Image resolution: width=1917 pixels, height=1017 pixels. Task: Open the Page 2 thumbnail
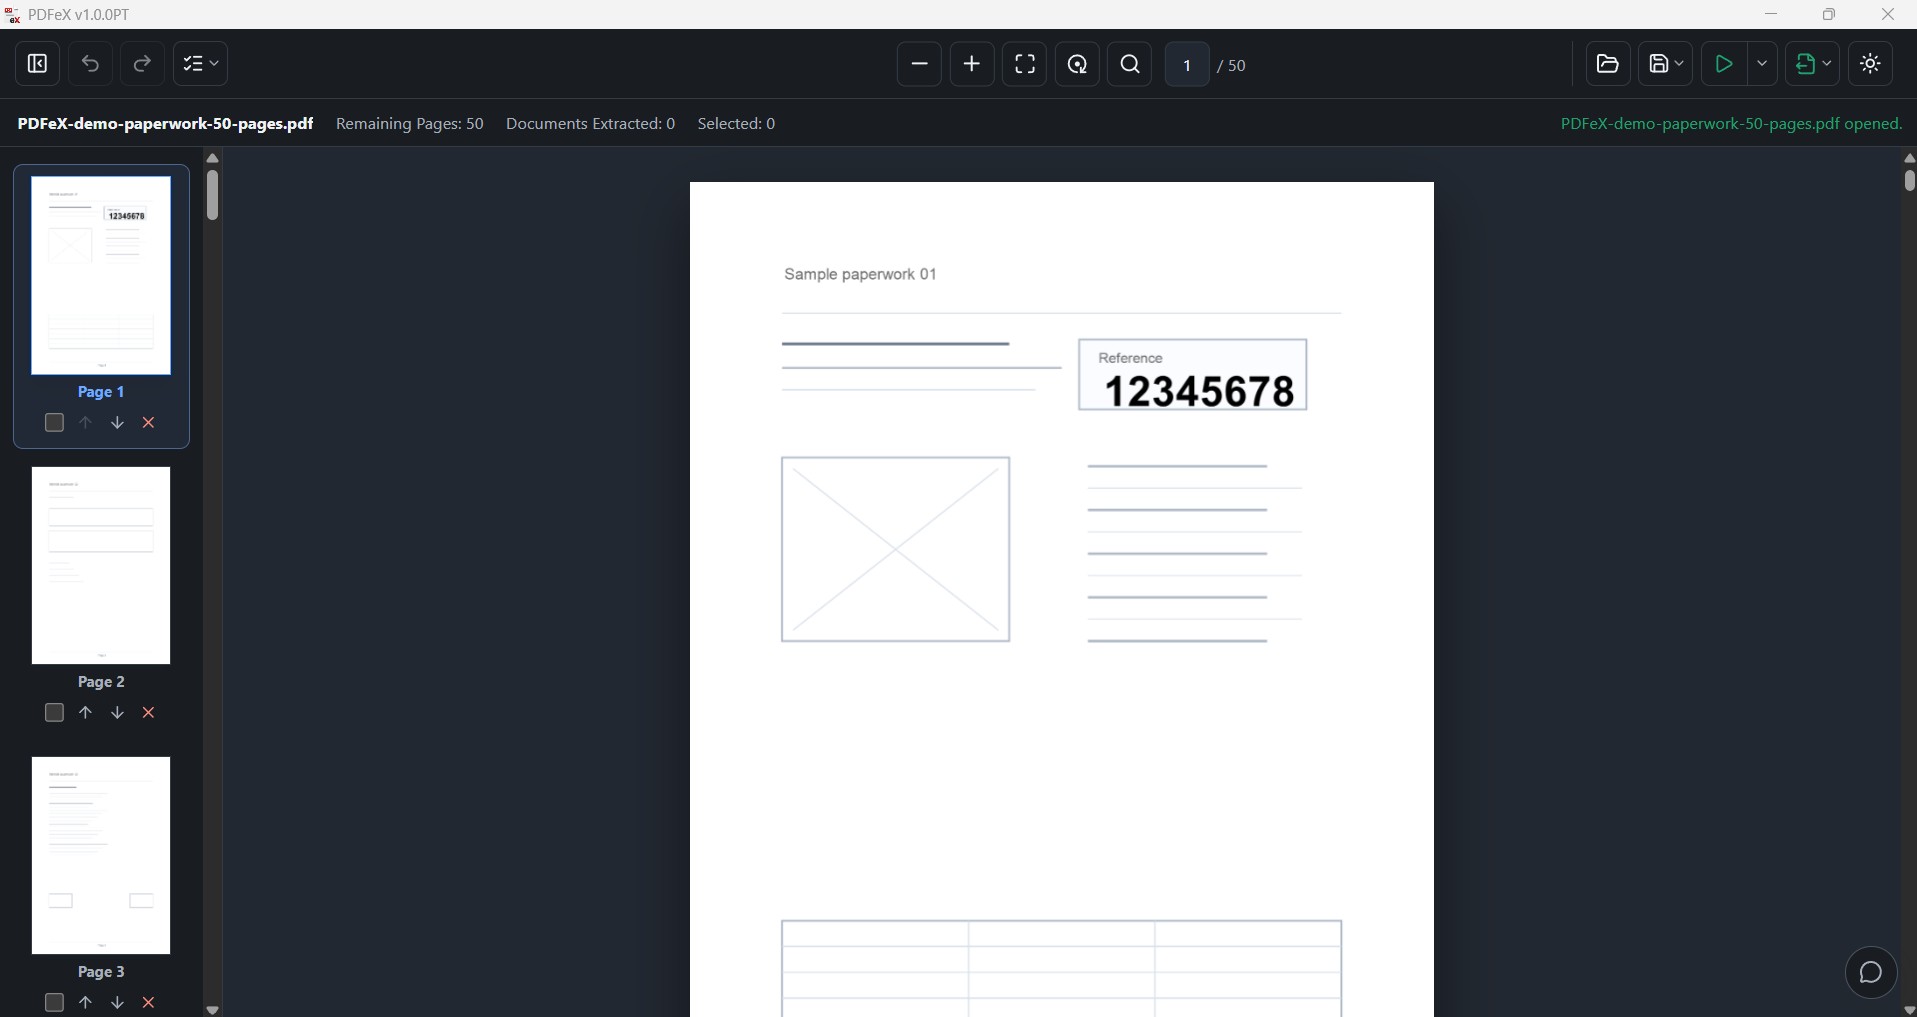tap(101, 565)
